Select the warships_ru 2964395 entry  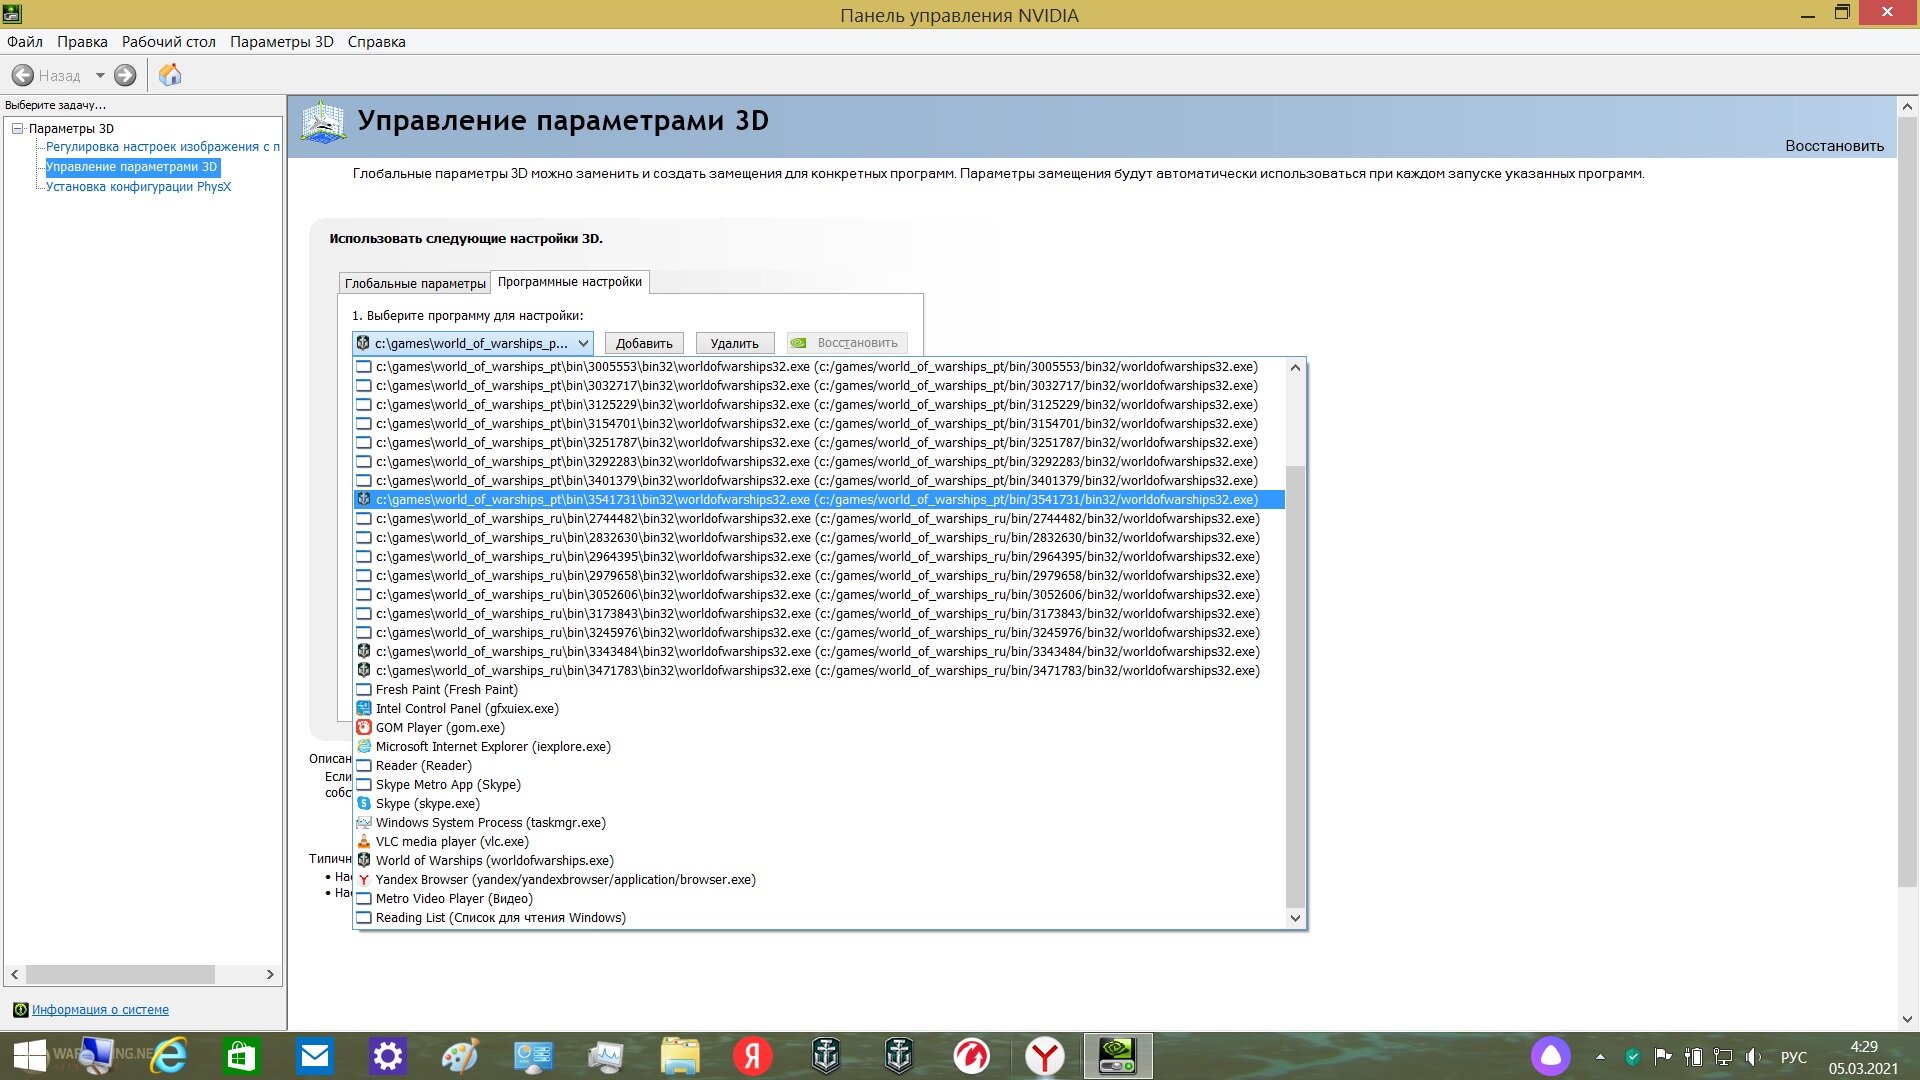(820, 557)
